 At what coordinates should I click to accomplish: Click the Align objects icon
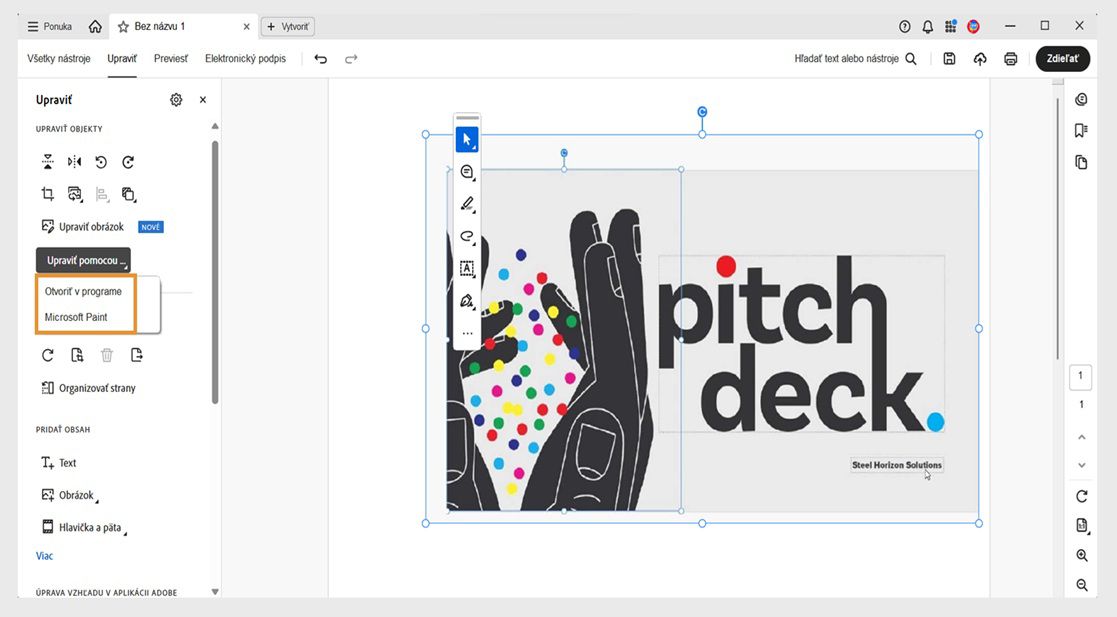coord(102,194)
